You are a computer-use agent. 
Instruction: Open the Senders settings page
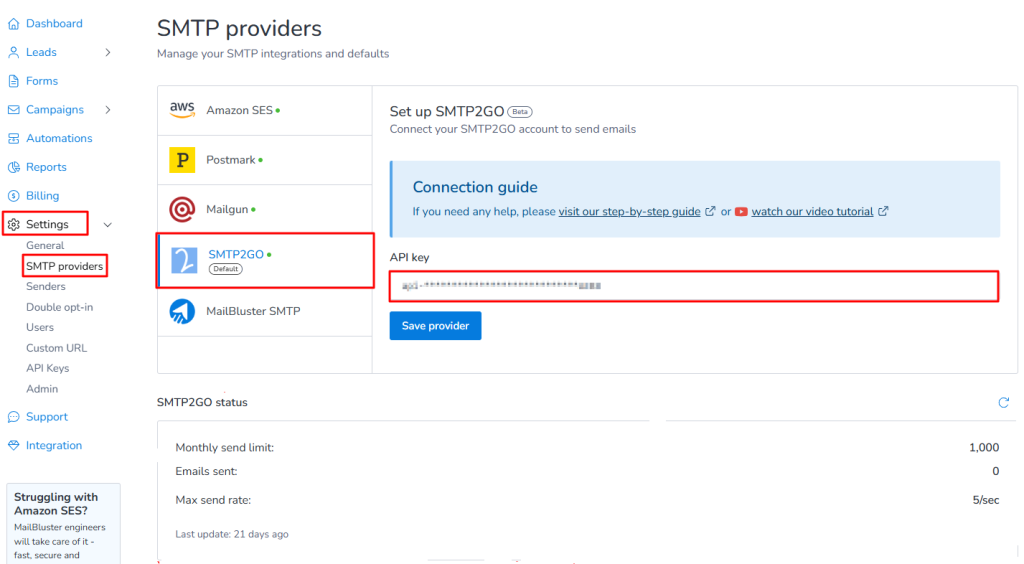point(46,287)
